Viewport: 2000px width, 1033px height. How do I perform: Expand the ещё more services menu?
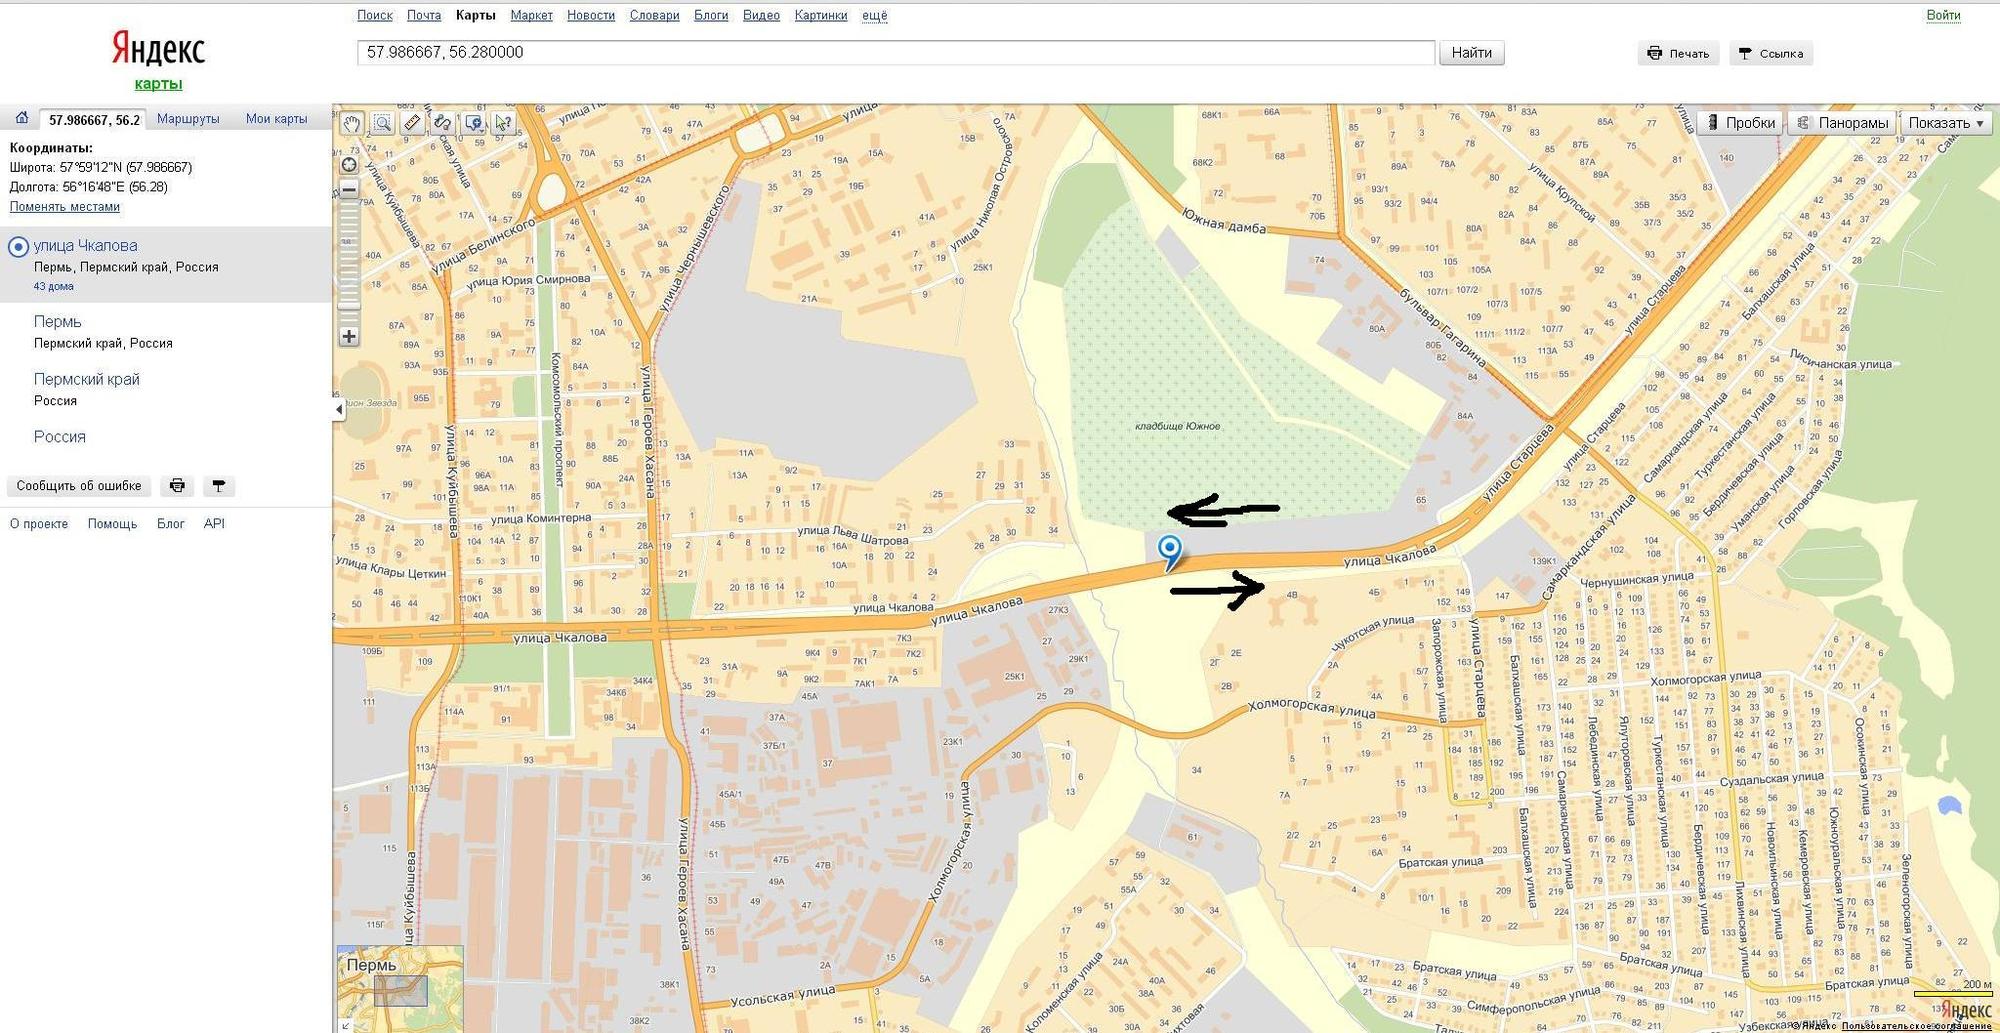(874, 15)
